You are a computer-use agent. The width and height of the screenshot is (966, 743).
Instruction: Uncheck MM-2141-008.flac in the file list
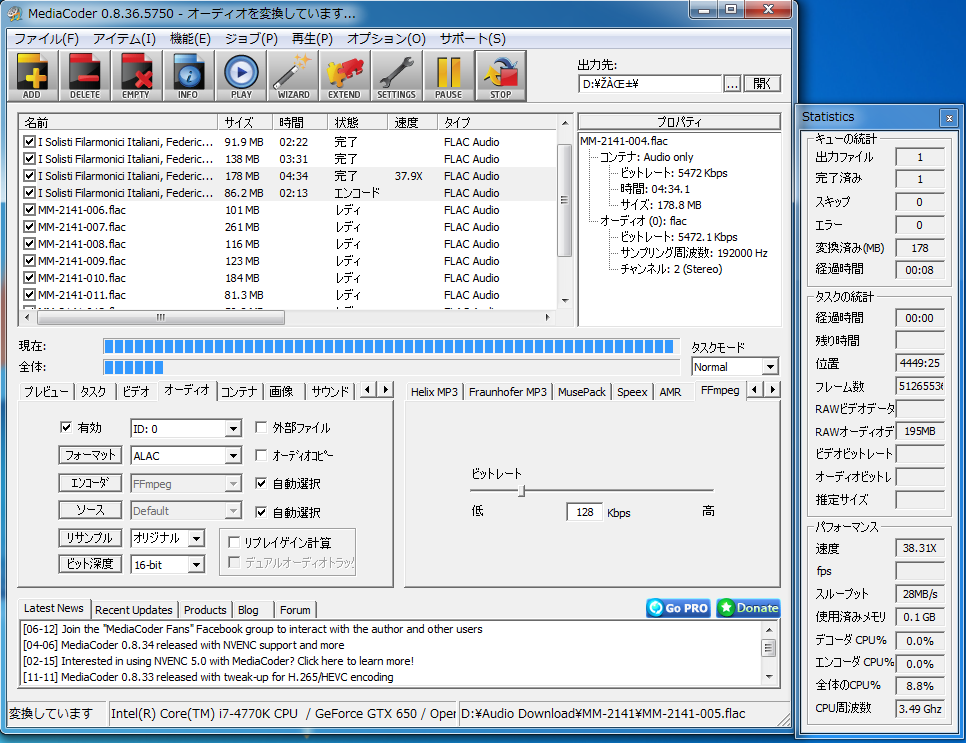29,243
